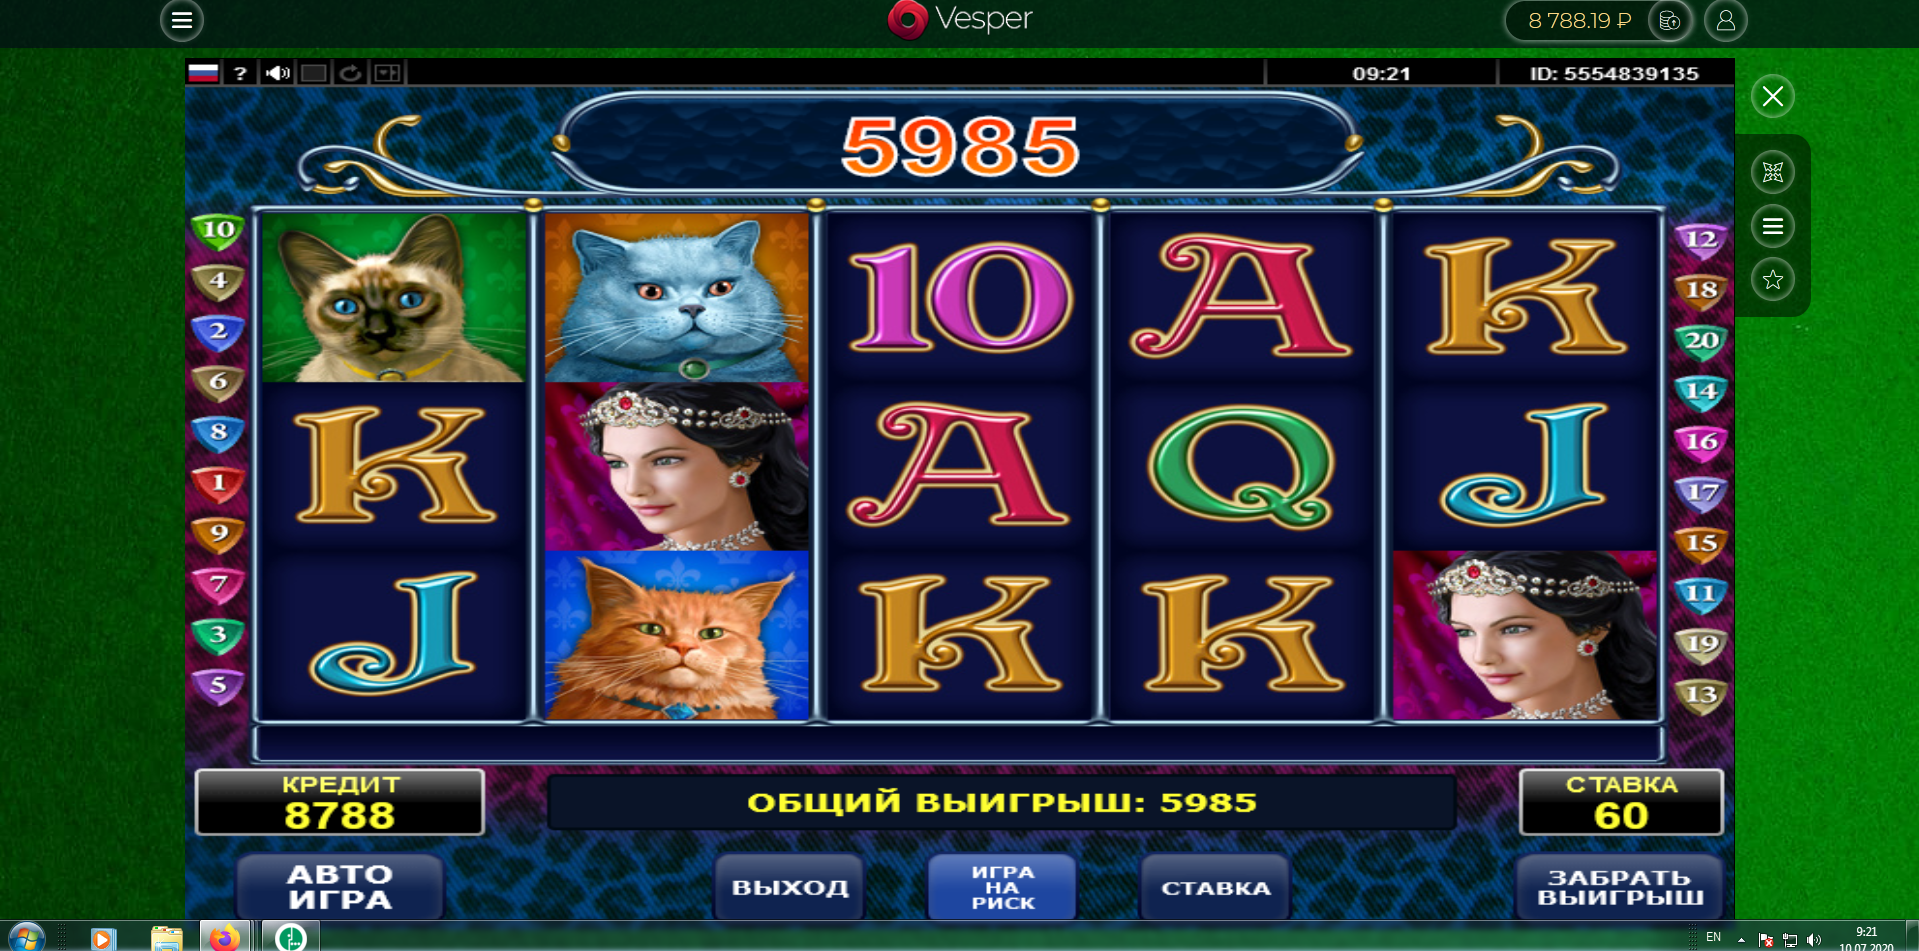Image resolution: width=1919 pixels, height=951 pixels.
Task: Start gamble via ИГРА НА РИСК button
Action: click(1003, 887)
